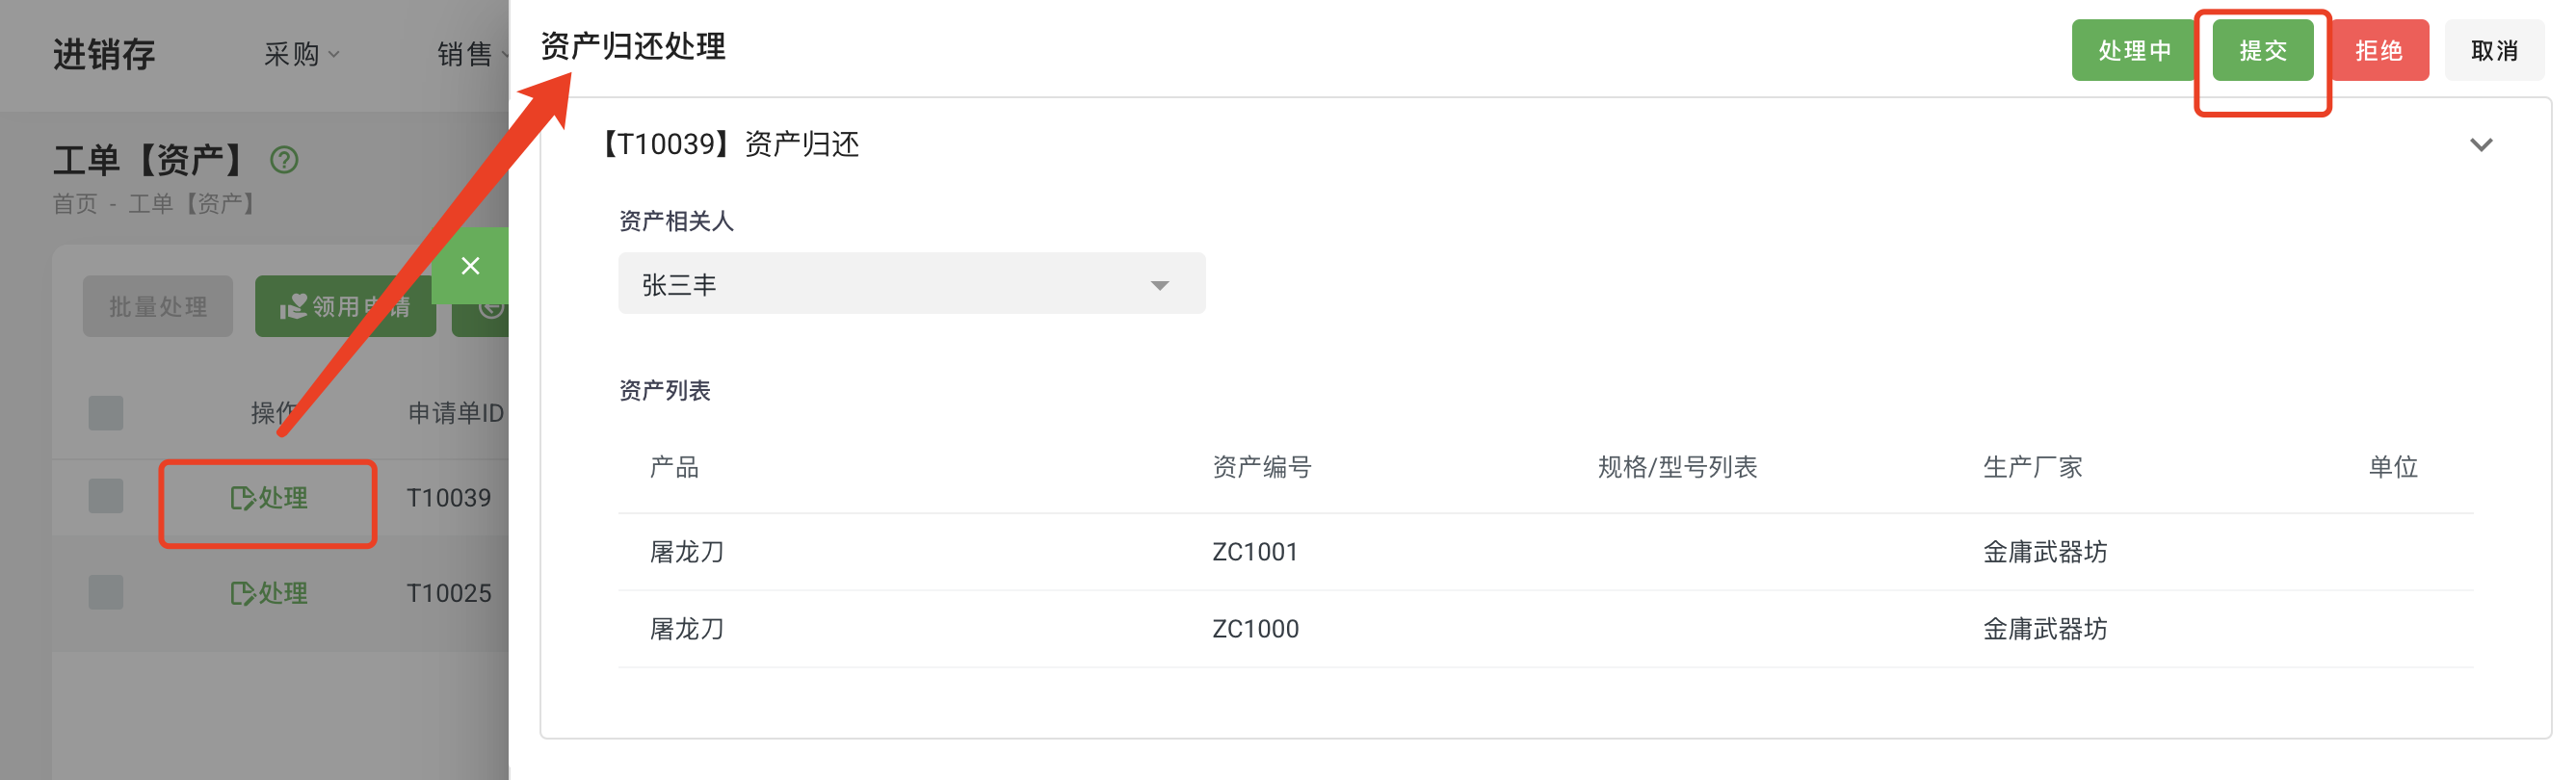2576x780 pixels.
Task: Click the red 拒绝 button
Action: click(x=2378, y=50)
